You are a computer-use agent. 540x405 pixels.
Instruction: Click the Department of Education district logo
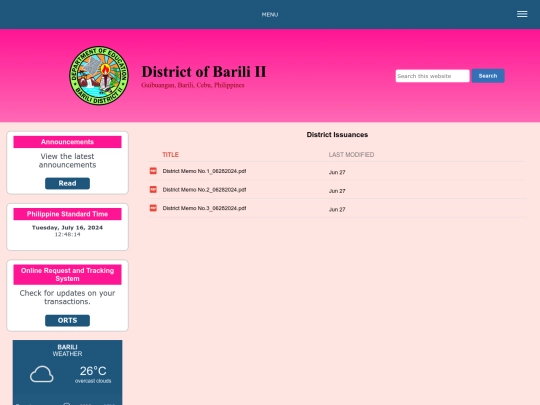tap(99, 76)
